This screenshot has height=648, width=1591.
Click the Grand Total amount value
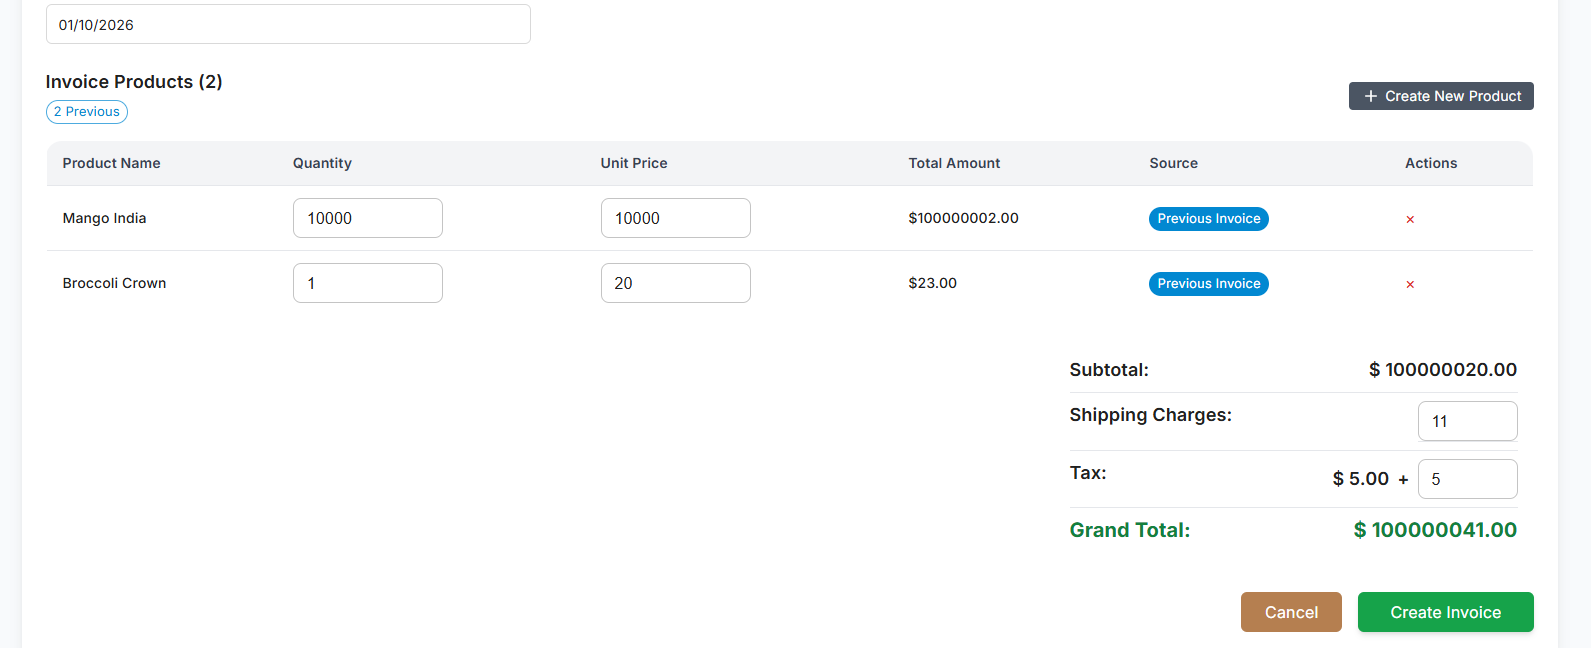click(x=1435, y=530)
